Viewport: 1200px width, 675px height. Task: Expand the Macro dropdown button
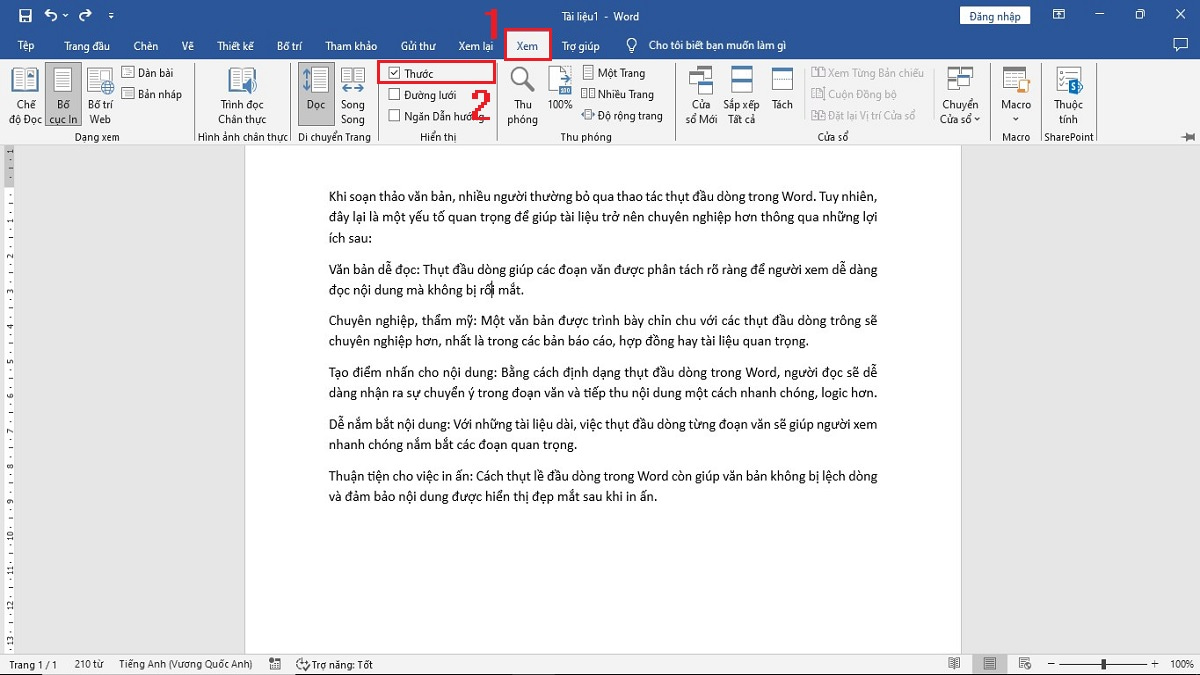click(x=1016, y=96)
